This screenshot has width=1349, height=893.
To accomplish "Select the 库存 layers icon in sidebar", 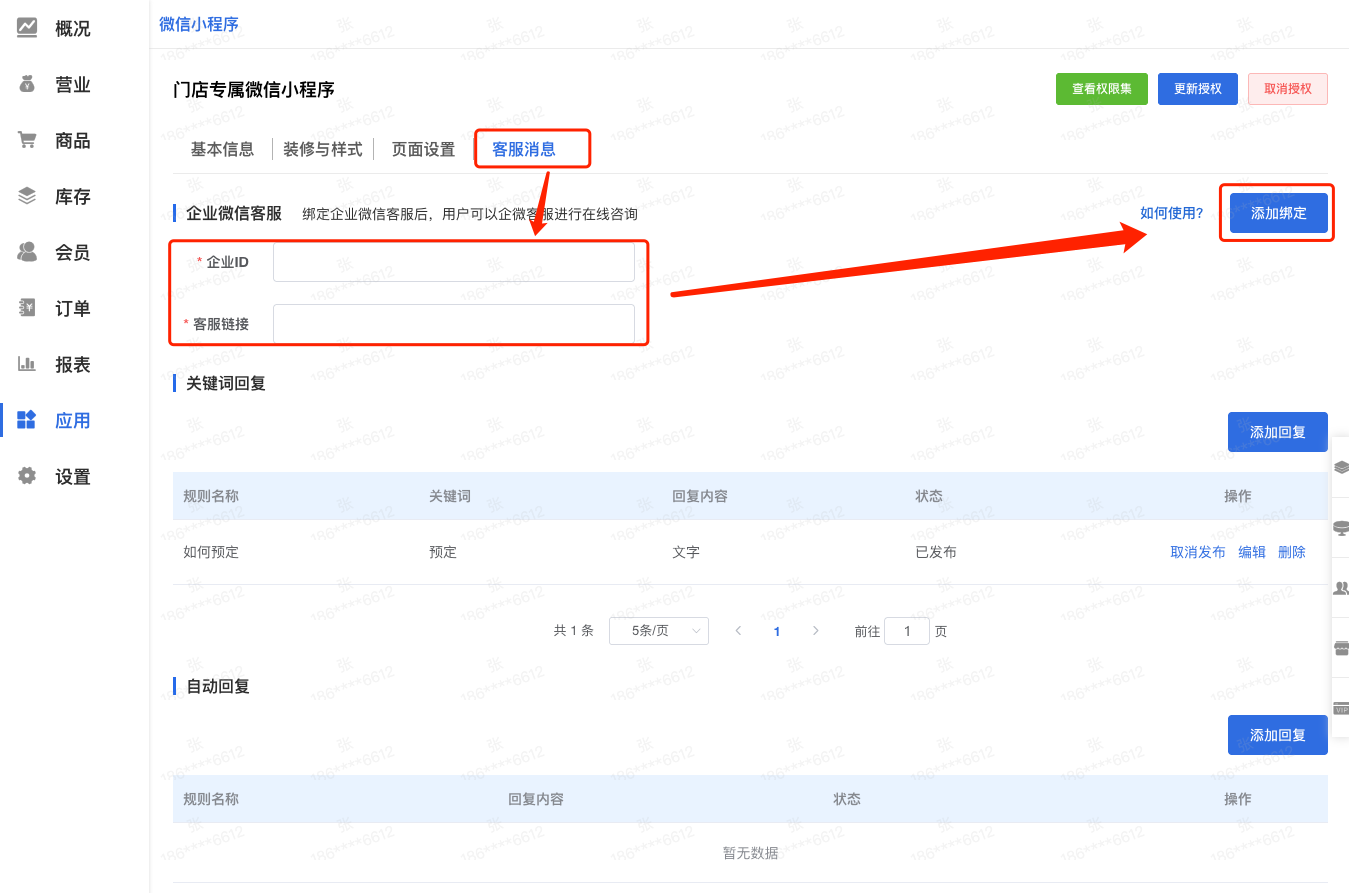I will (x=28, y=196).
